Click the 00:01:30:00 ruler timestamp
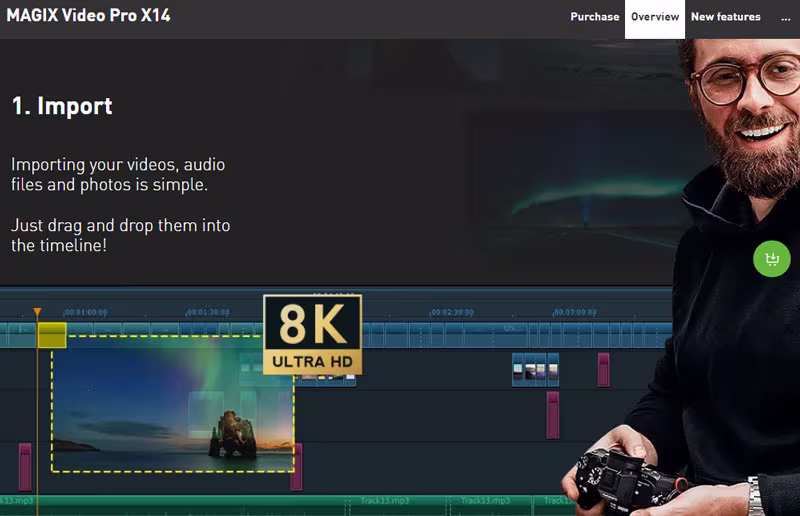The height and width of the screenshot is (516, 800). tap(208, 312)
